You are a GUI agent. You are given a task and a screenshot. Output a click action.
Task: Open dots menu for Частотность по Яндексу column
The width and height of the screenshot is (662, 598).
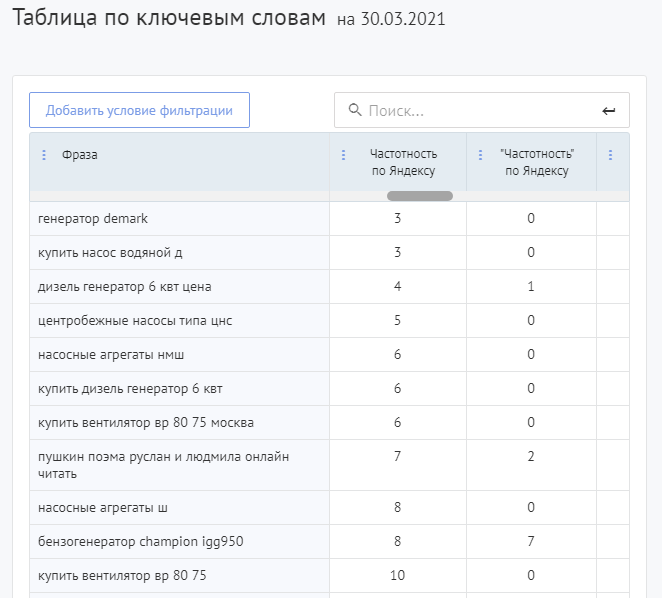click(x=344, y=155)
